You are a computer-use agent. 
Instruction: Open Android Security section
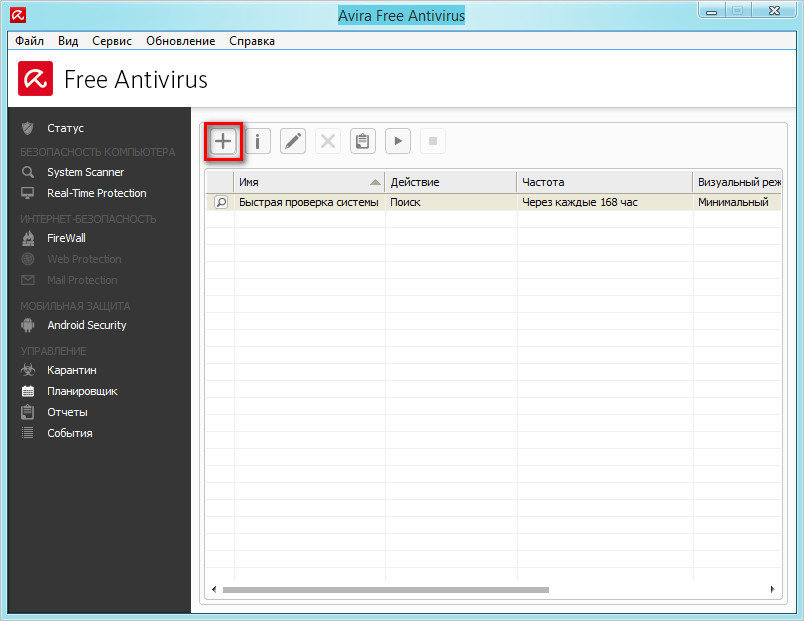86,325
